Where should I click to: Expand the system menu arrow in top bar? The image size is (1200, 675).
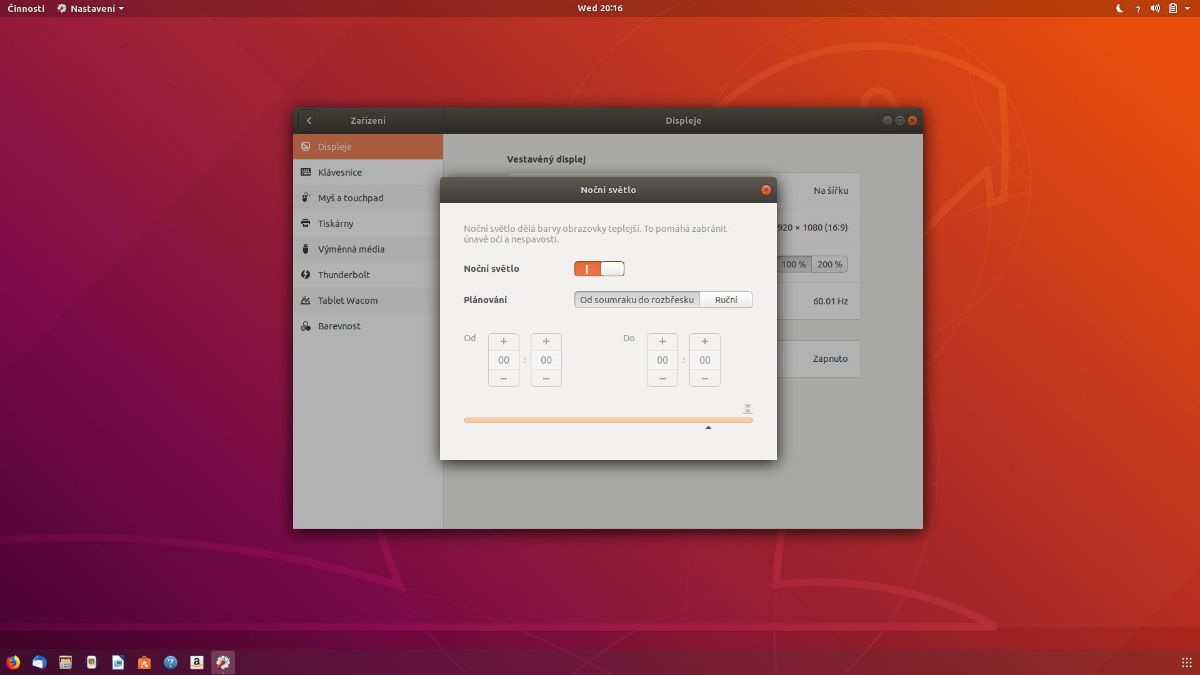coord(1188,8)
